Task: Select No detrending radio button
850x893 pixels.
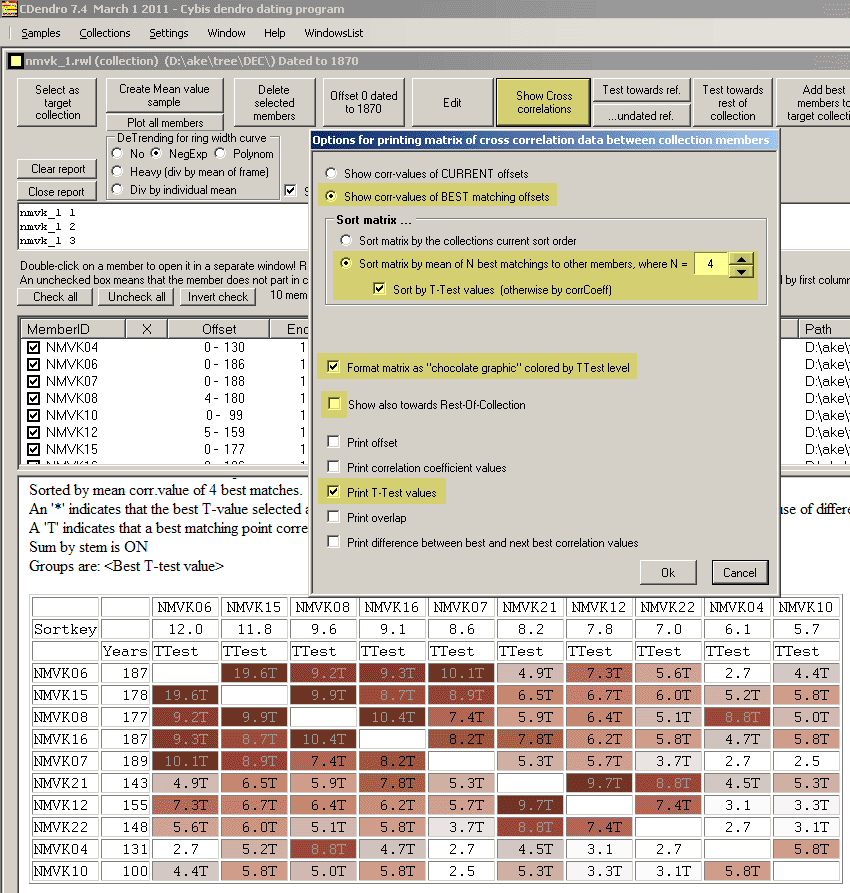Action: tap(117, 153)
